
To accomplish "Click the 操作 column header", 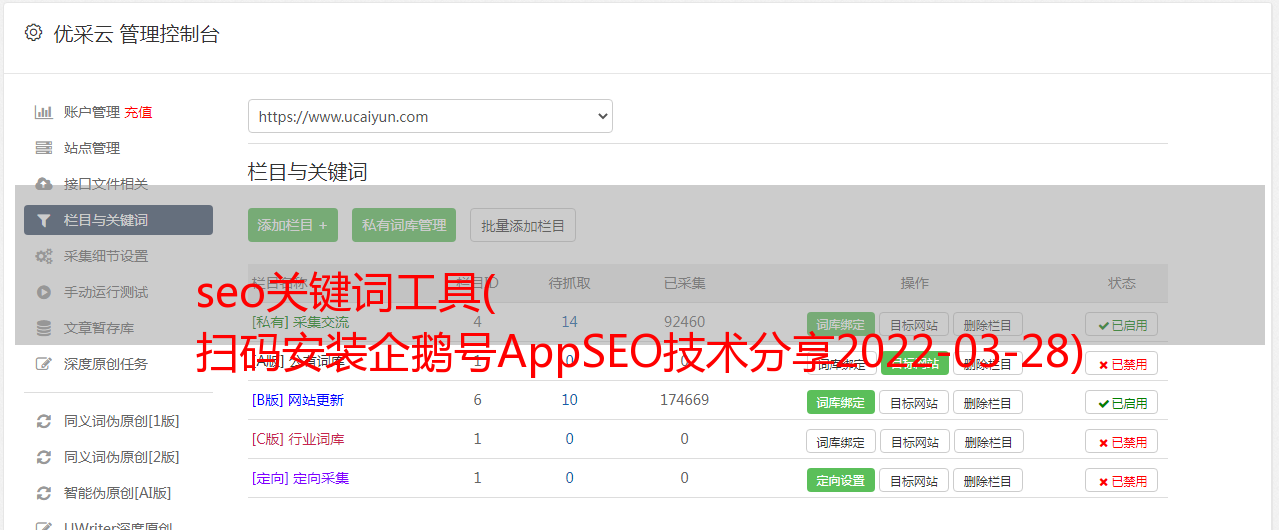I will pos(914,283).
